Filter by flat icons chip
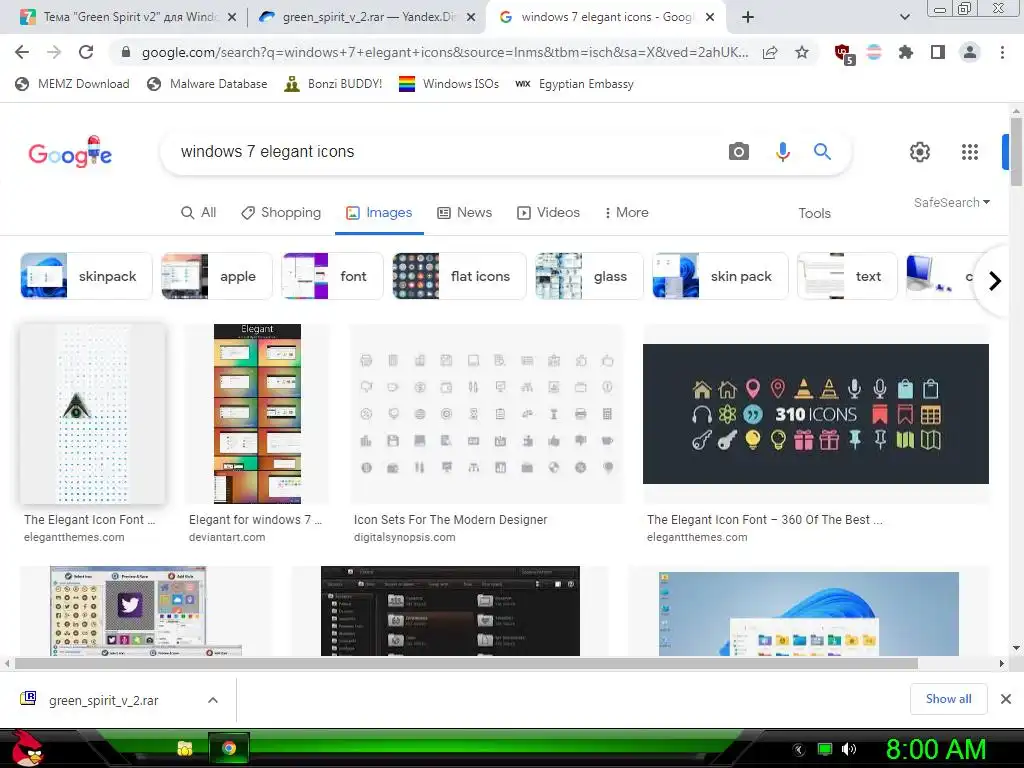 point(459,276)
